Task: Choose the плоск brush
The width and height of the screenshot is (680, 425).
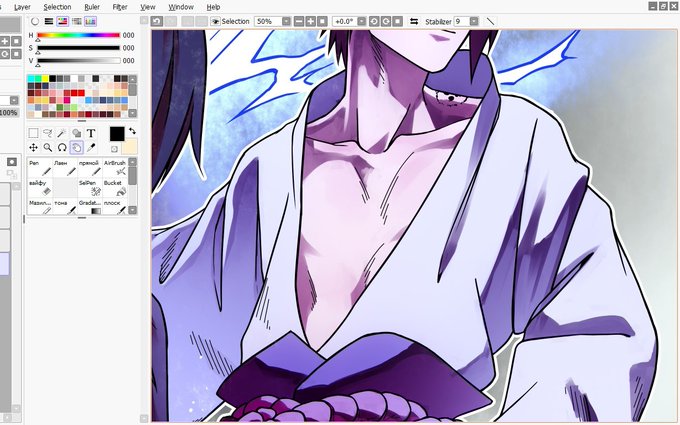Action: click(x=115, y=206)
